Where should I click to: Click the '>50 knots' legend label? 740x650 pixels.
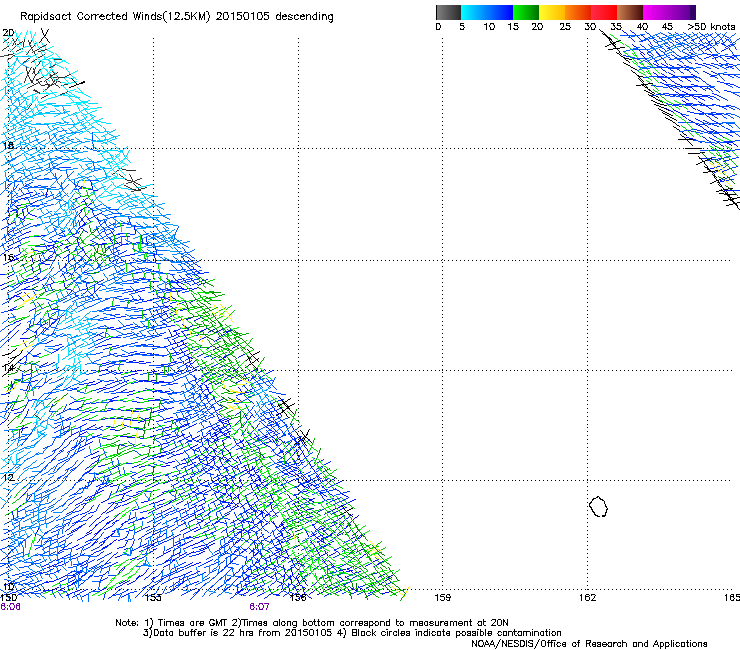coord(711,27)
